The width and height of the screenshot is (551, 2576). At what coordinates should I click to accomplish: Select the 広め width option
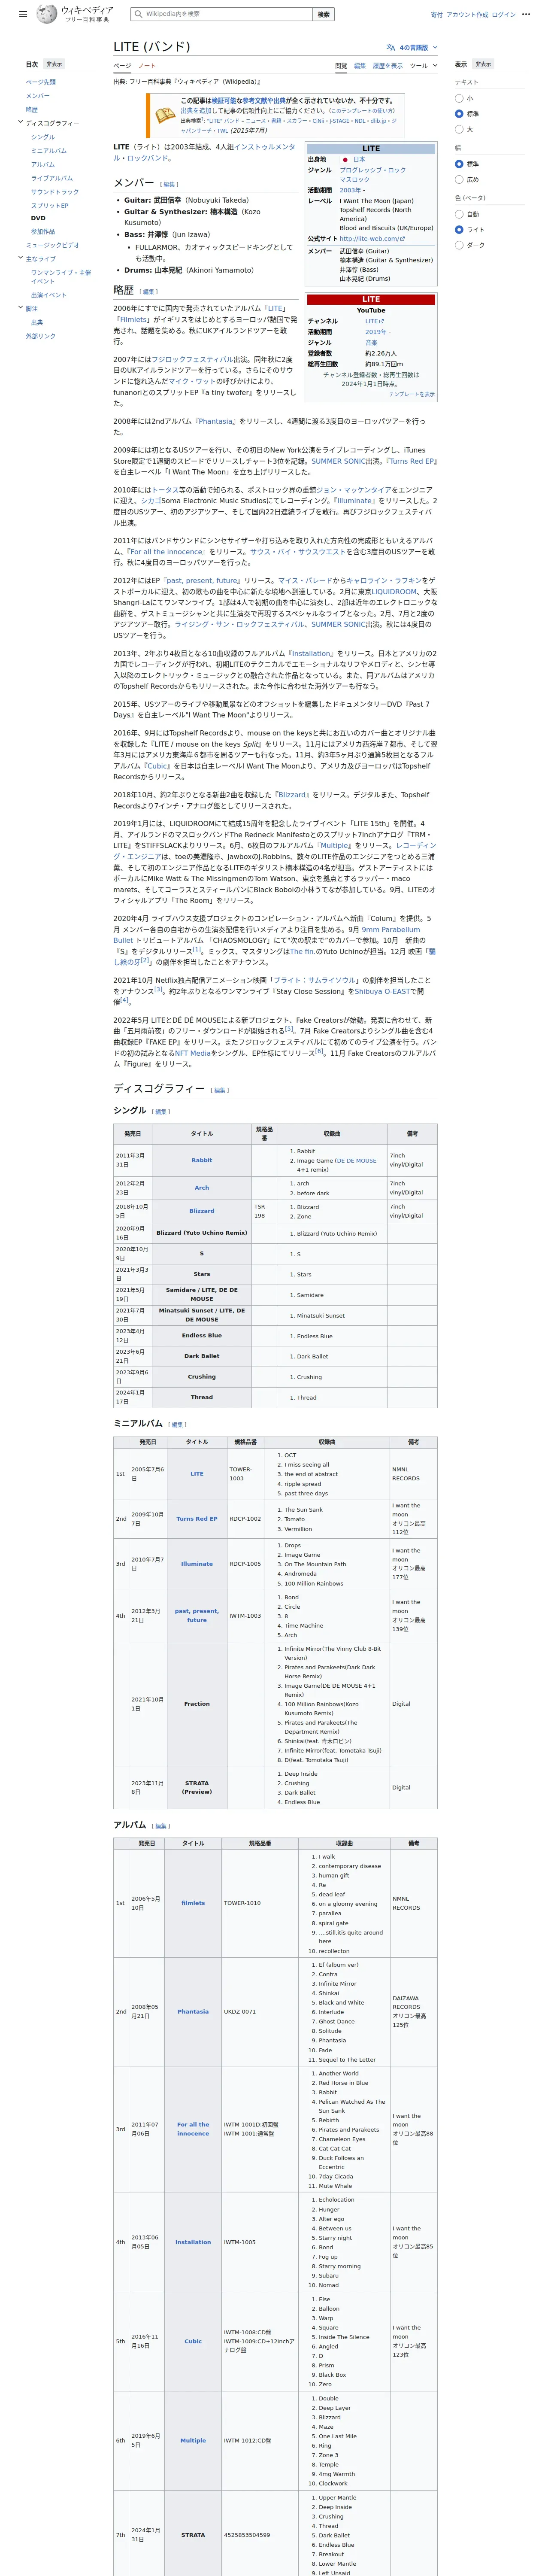459,179
